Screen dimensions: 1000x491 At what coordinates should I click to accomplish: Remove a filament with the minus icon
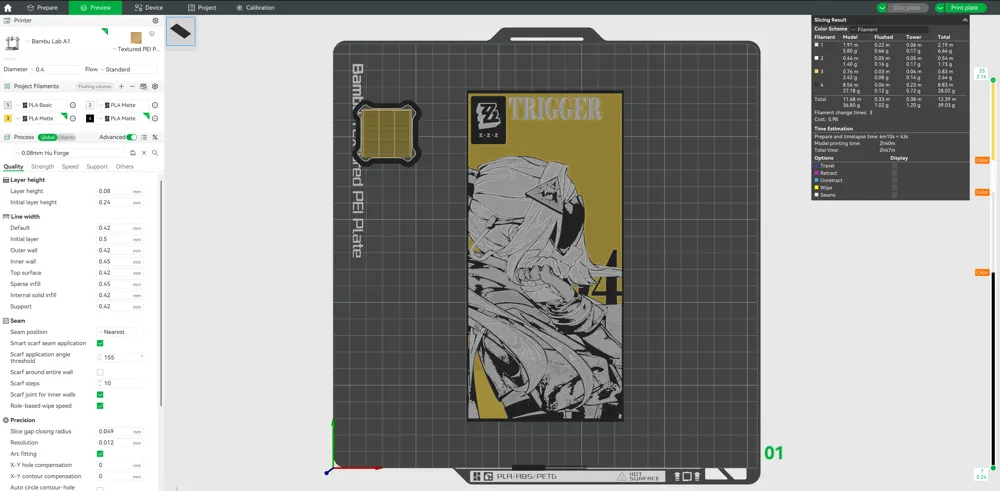pyautogui.click(x=132, y=86)
